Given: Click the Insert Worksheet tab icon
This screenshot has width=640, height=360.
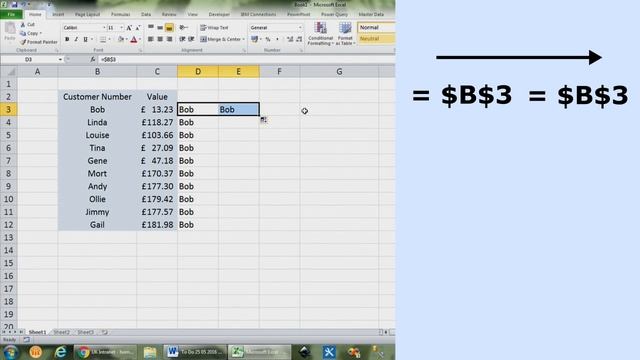Looking at the screenshot, I should [104, 332].
